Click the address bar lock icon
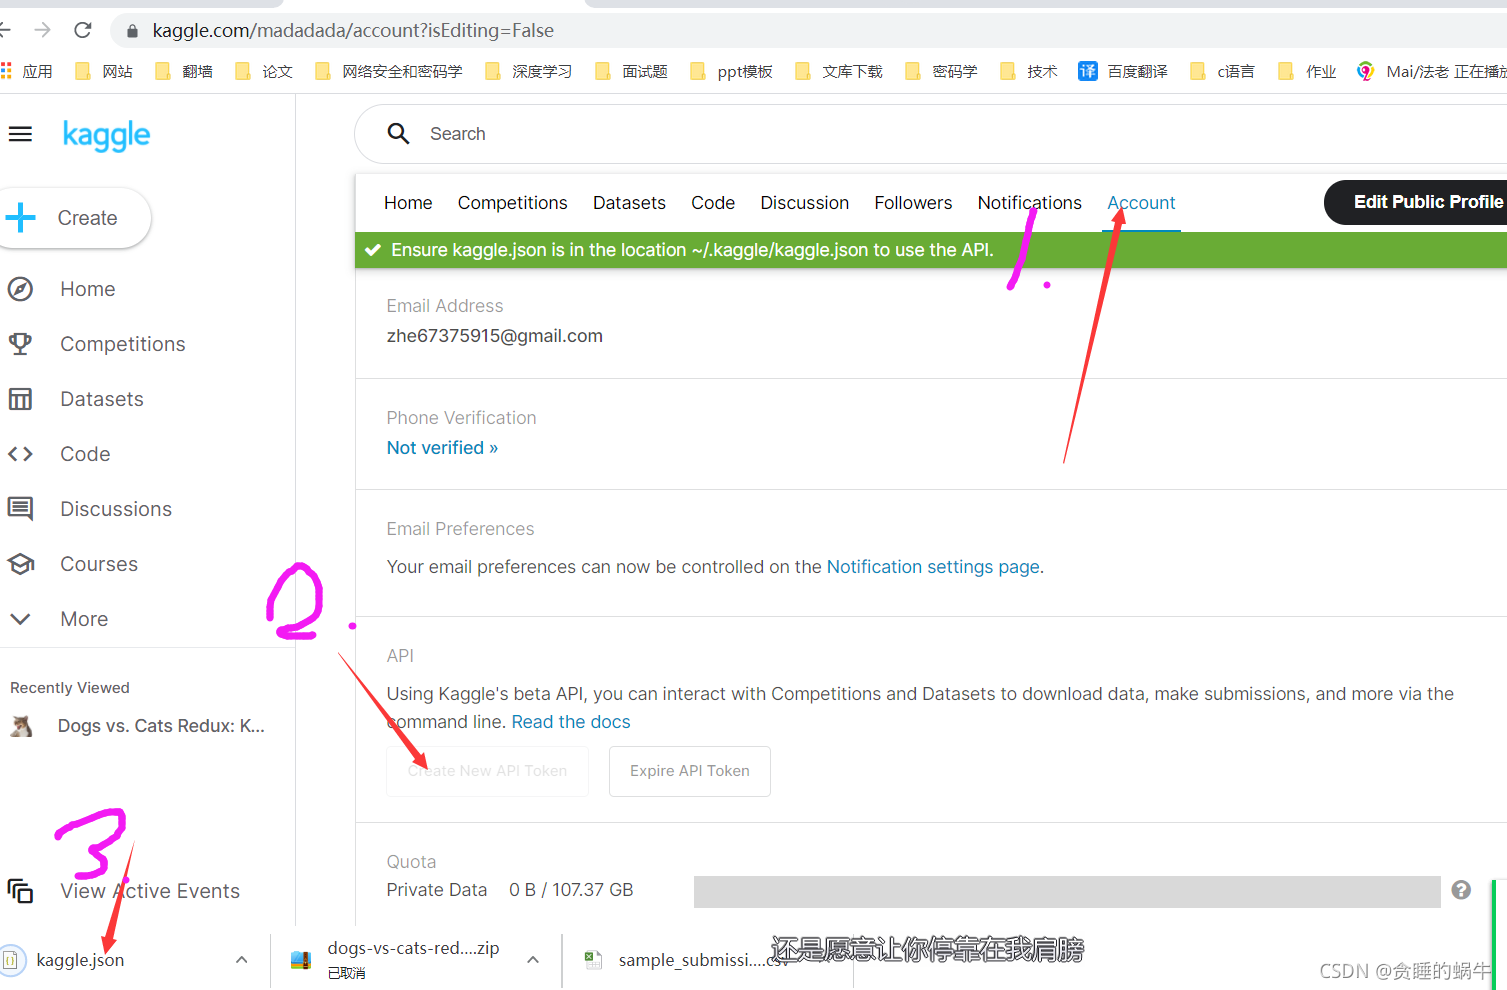Viewport: 1507px width, 990px height. 132,31
